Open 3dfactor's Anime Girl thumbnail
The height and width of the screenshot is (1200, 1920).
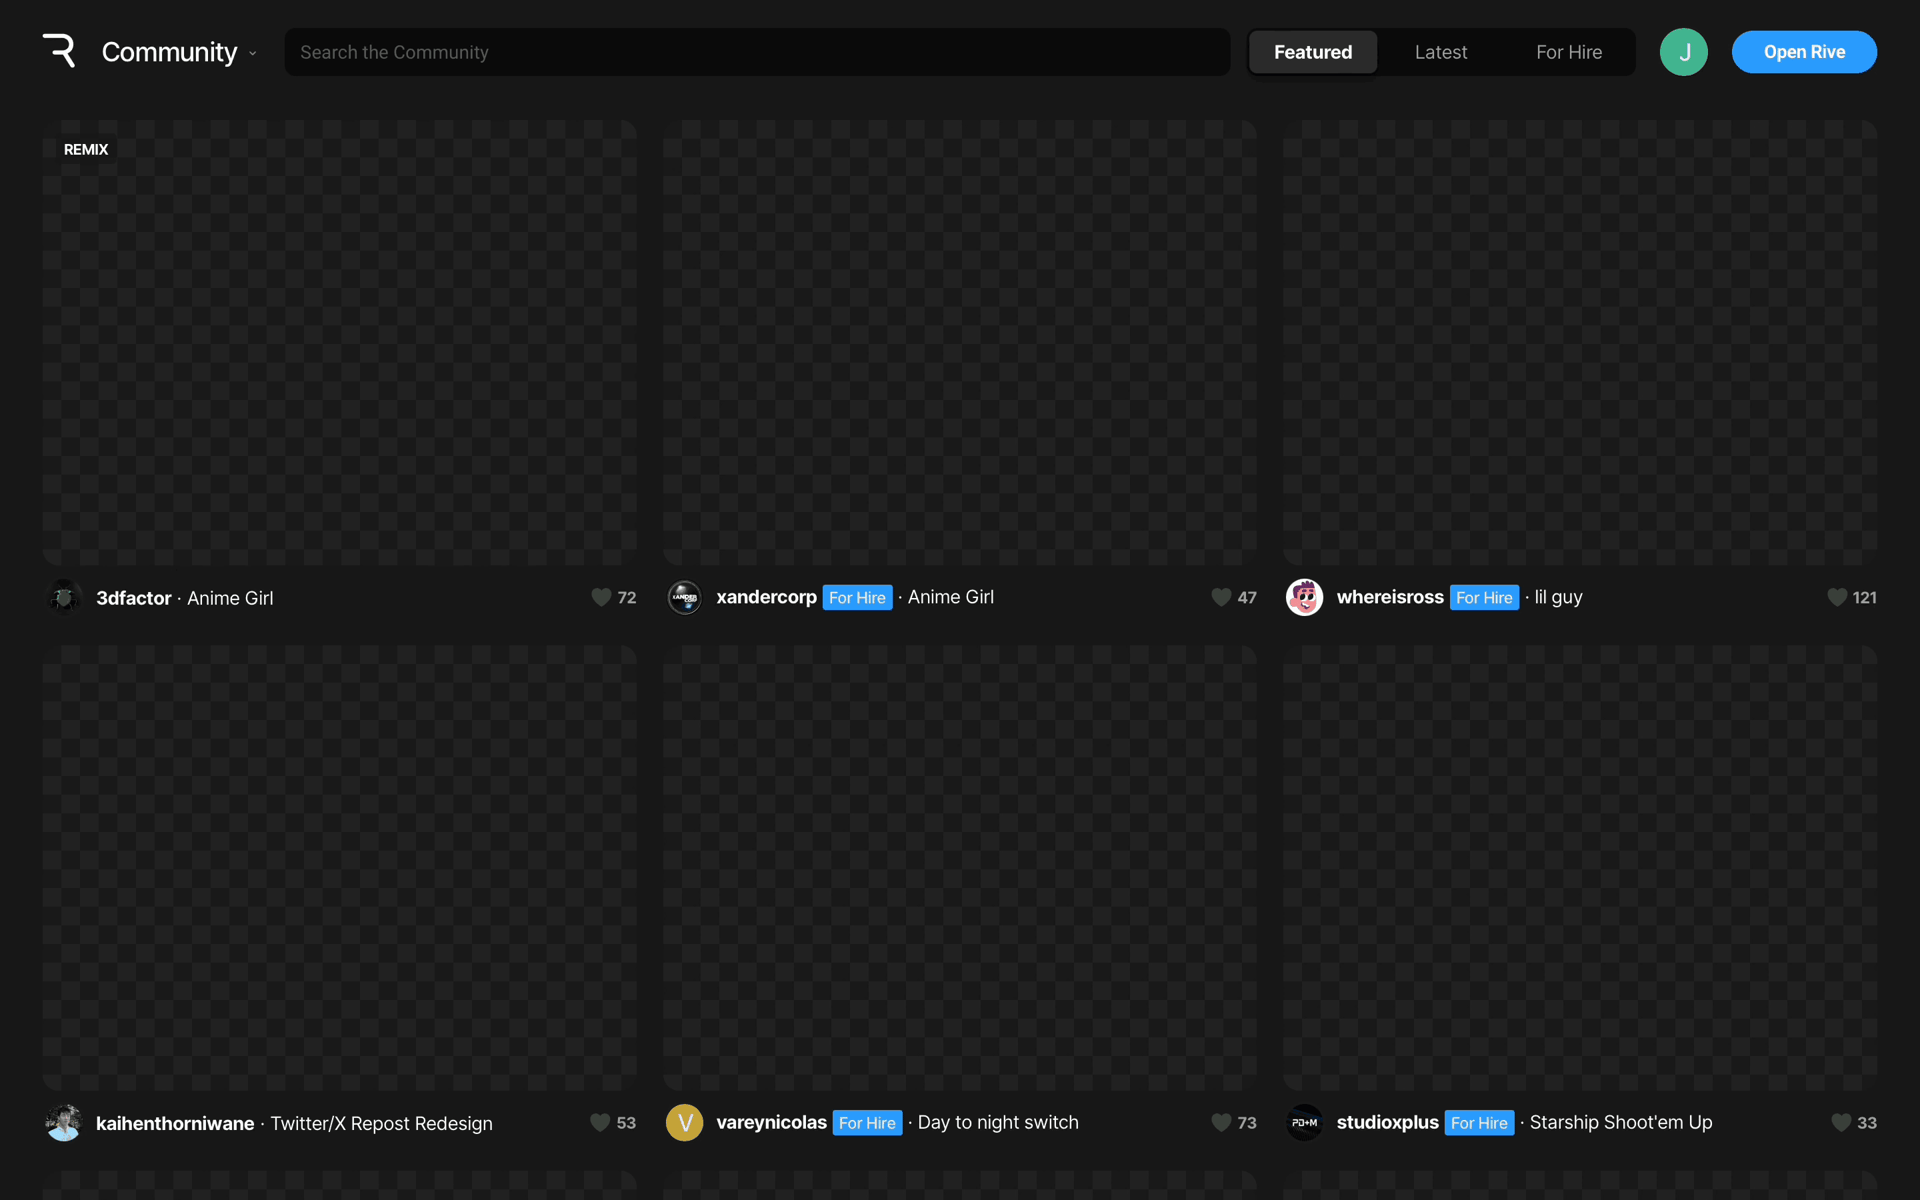click(339, 343)
